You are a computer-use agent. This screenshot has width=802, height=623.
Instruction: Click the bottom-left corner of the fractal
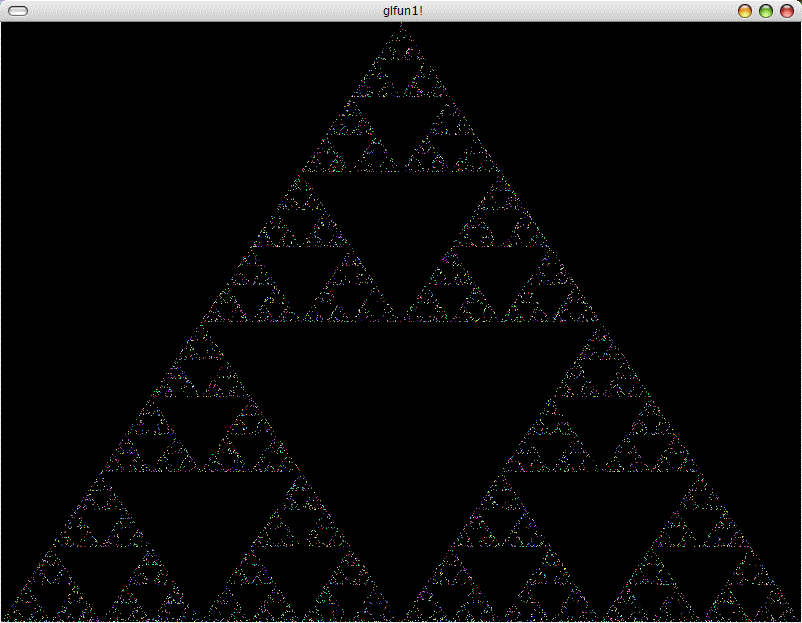[4, 619]
